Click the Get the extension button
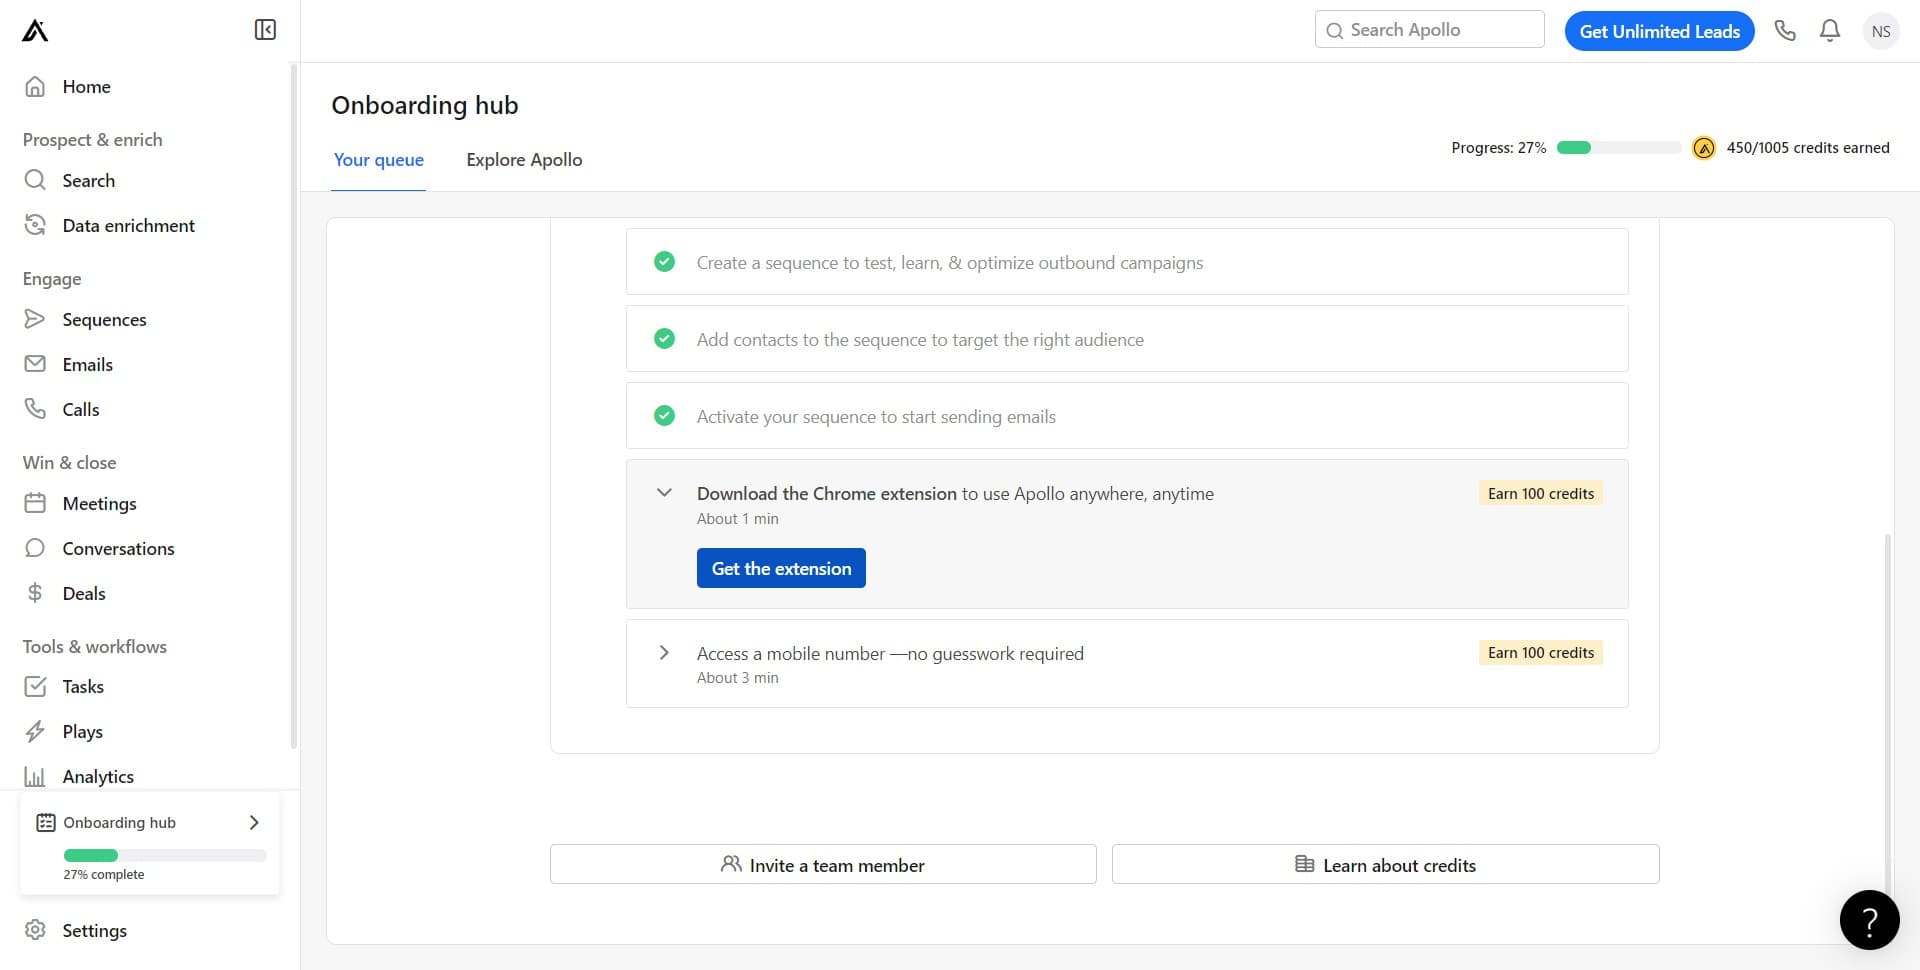 781,568
